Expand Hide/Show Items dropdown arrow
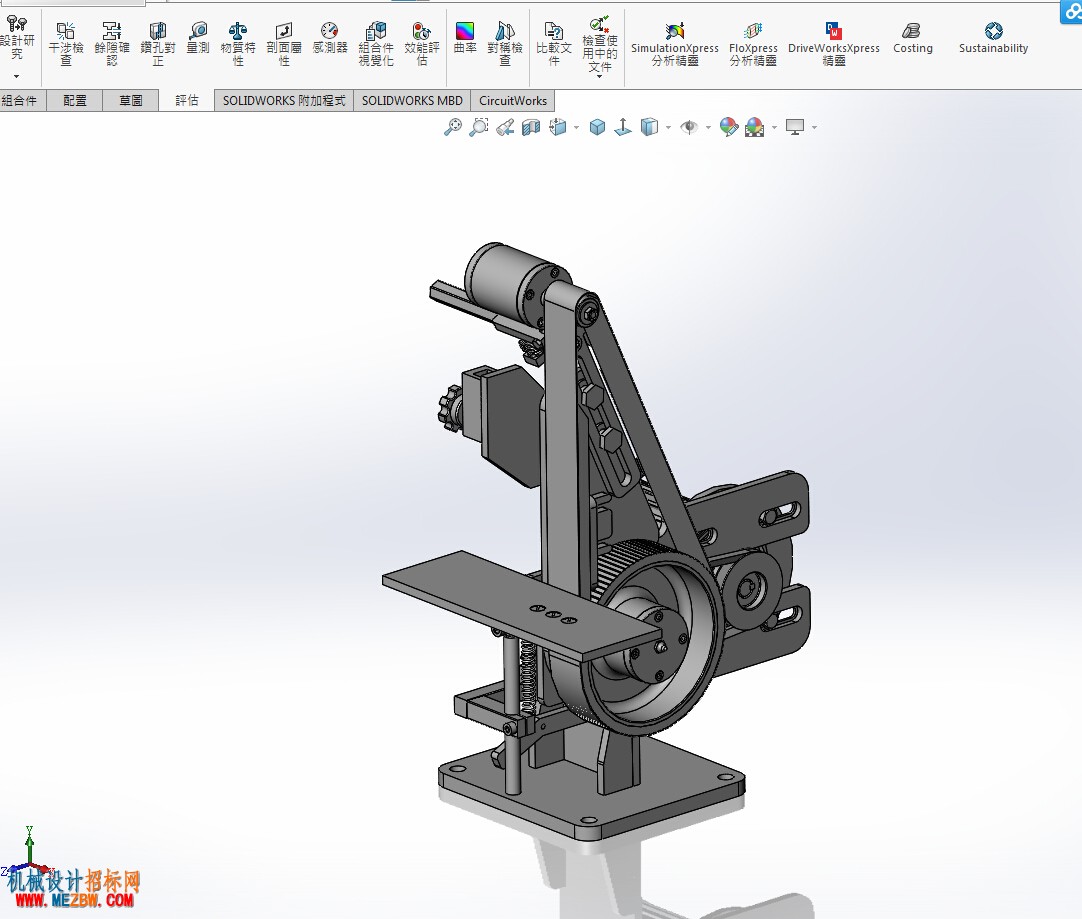The height and width of the screenshot is (919, 1082). 708,128
